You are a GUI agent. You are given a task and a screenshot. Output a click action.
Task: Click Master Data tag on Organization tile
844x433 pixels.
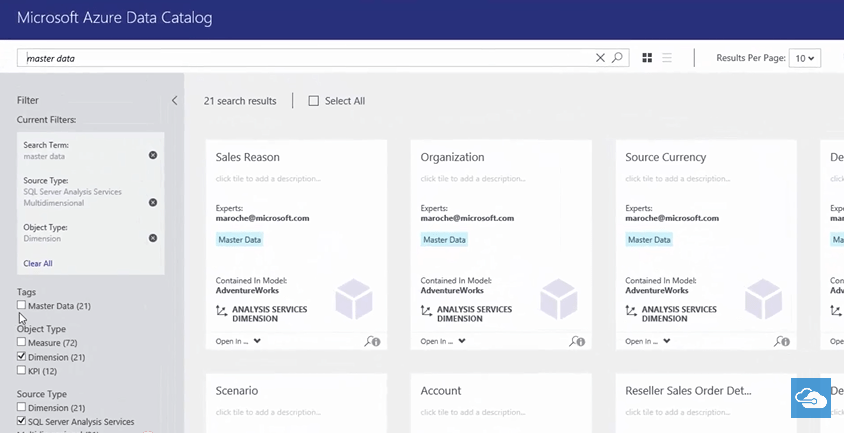coord(444,240)
